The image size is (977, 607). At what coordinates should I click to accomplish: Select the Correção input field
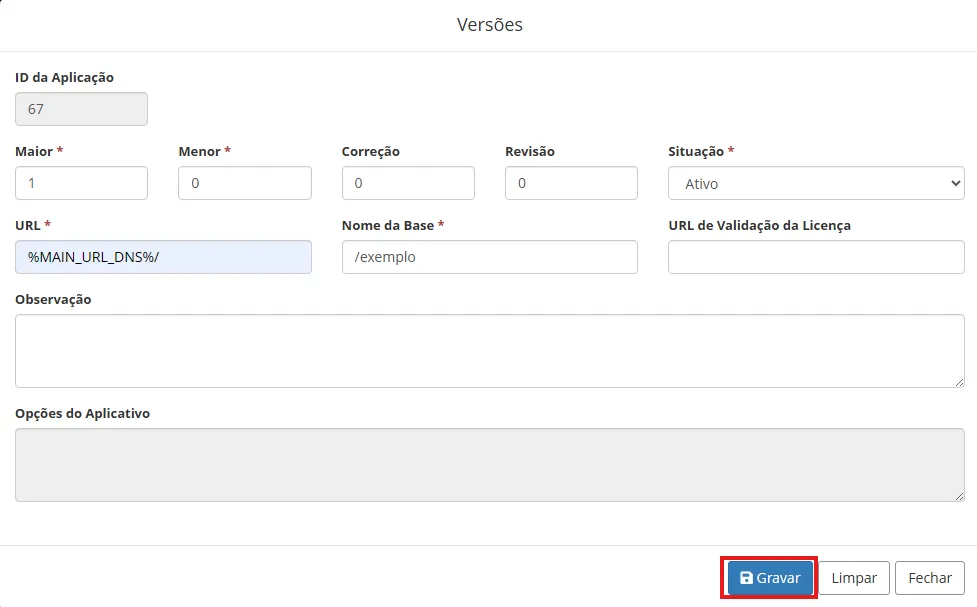coord(408,183)
